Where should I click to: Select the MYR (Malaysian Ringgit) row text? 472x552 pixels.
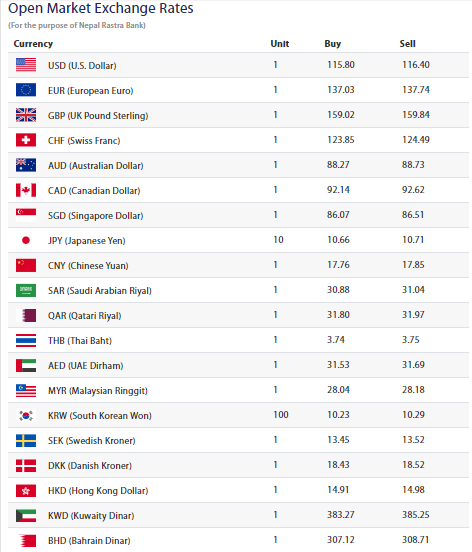97,390
